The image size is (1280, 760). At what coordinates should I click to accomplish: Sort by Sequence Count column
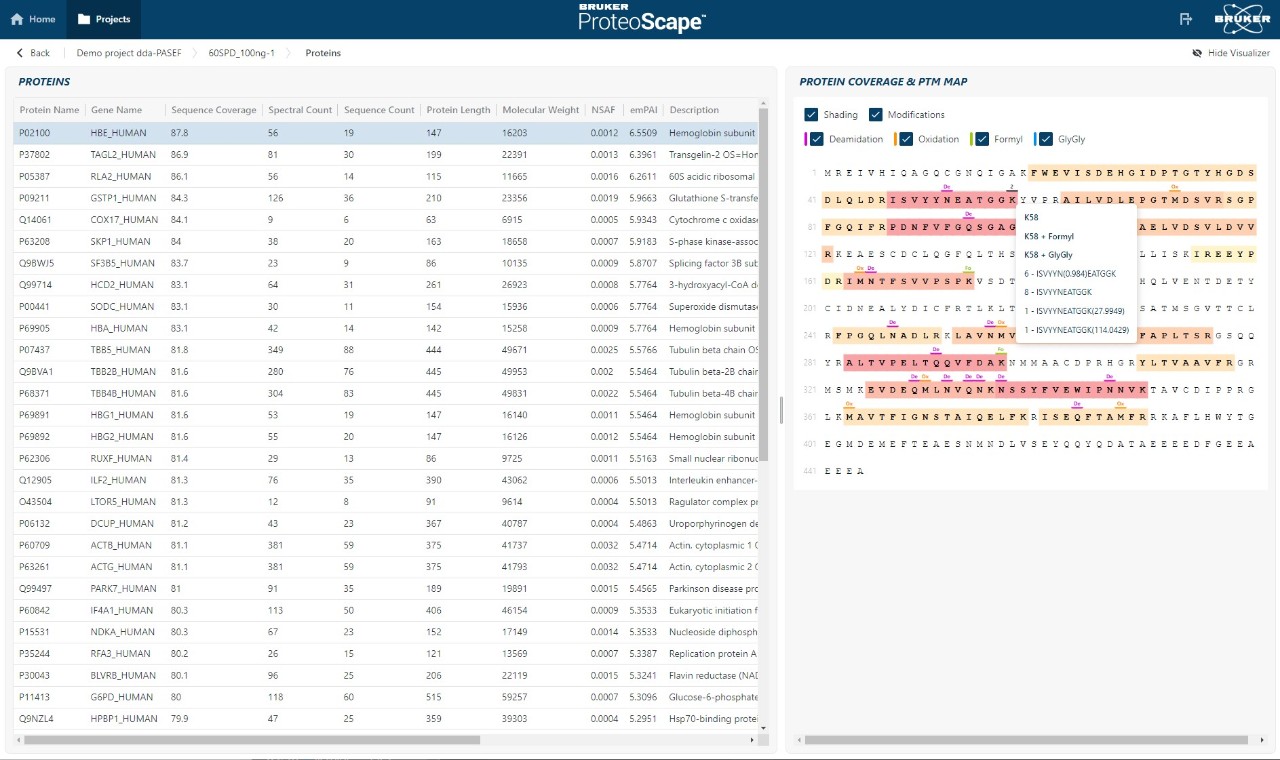[x=379, y=110]
